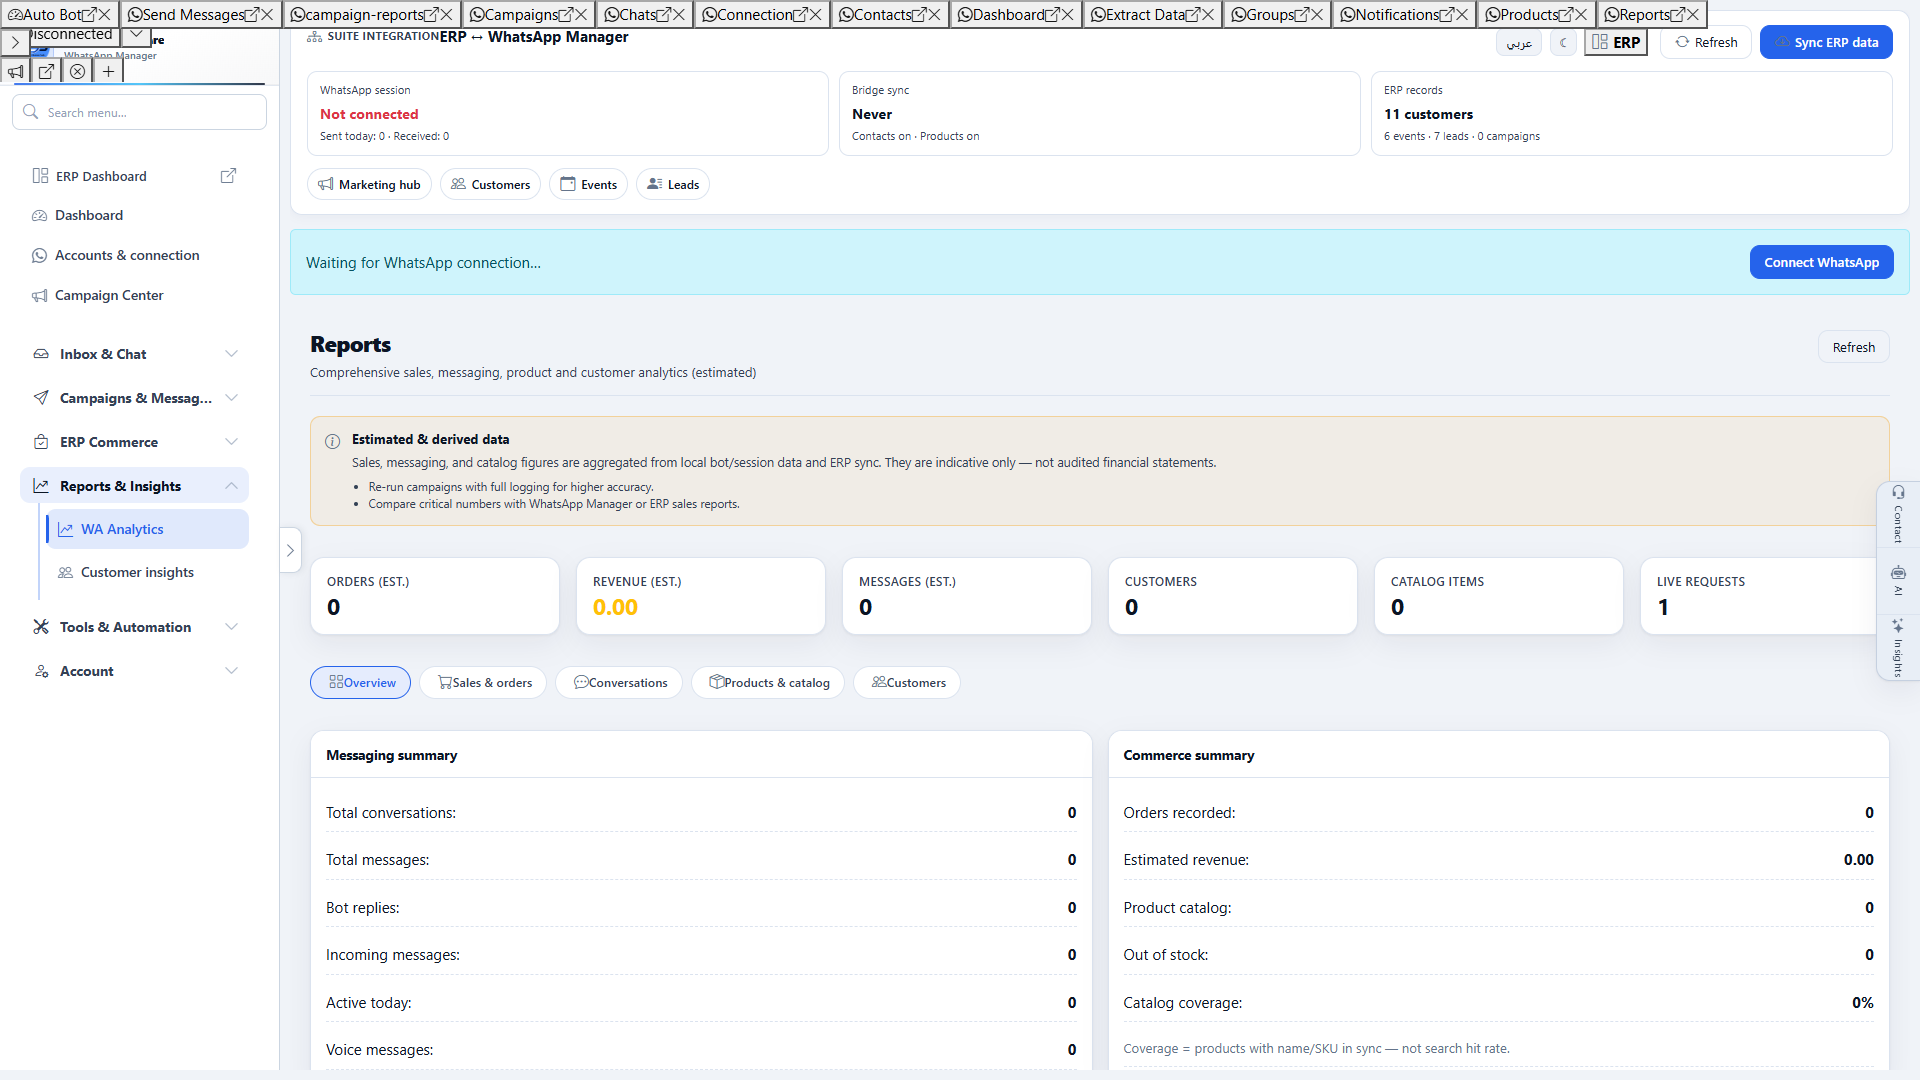Close the Auto Bot tab
Image resolution: width=1920 pixels, height=1080 pixels.
[x=105, y=14]
